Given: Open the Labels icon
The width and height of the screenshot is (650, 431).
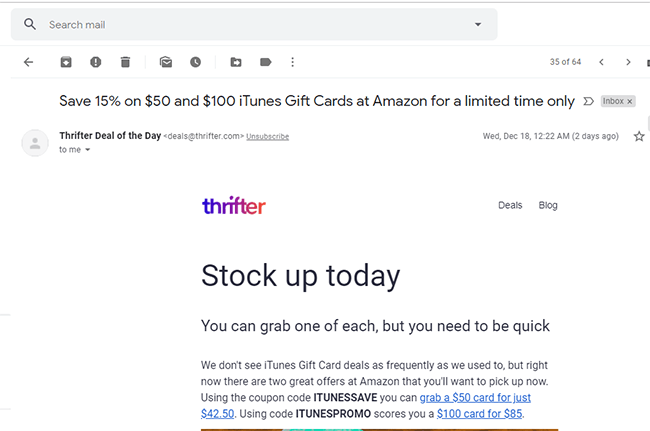Looking at the screenshot, I should click(x=266, y=62).
